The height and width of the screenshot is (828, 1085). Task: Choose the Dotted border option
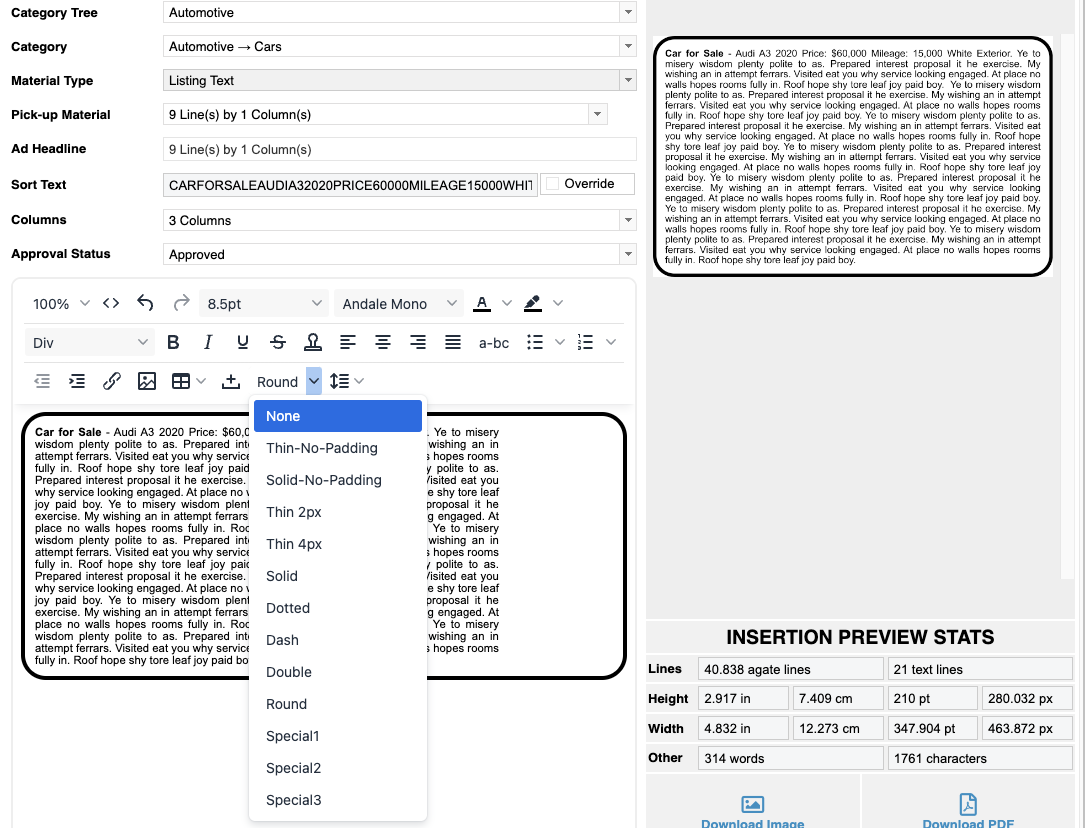[288, 608]
